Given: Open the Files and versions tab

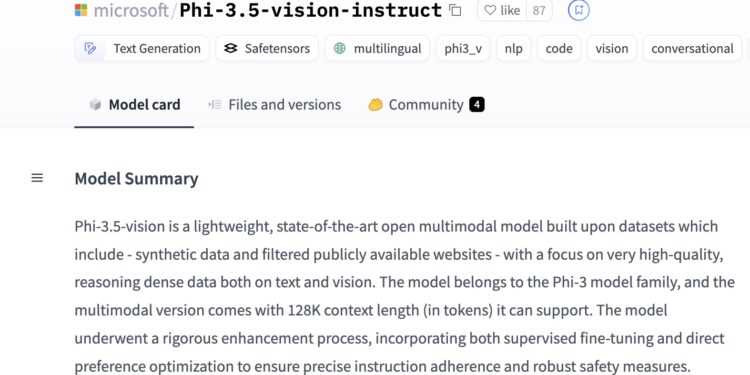Looking at the screenshot, I should (x=275, y=105).
